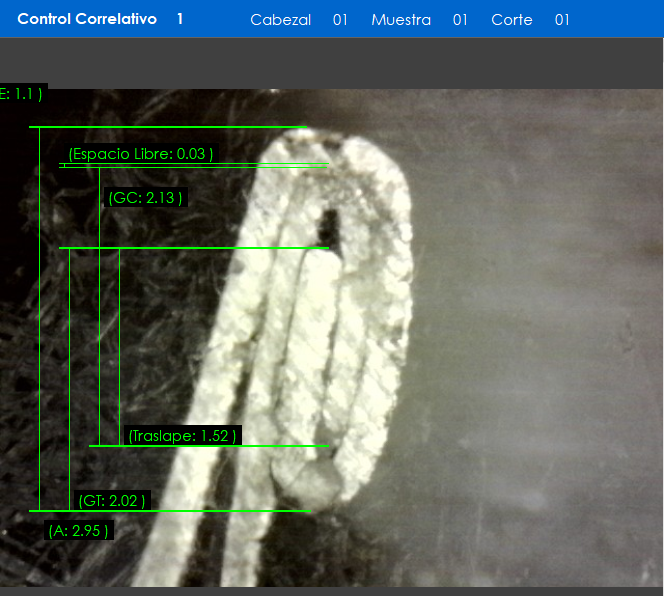Image resolution: width=664 pixels, height=596 pixels.
Task: Click the Corte label in header
Action: [x=512, y=20]
